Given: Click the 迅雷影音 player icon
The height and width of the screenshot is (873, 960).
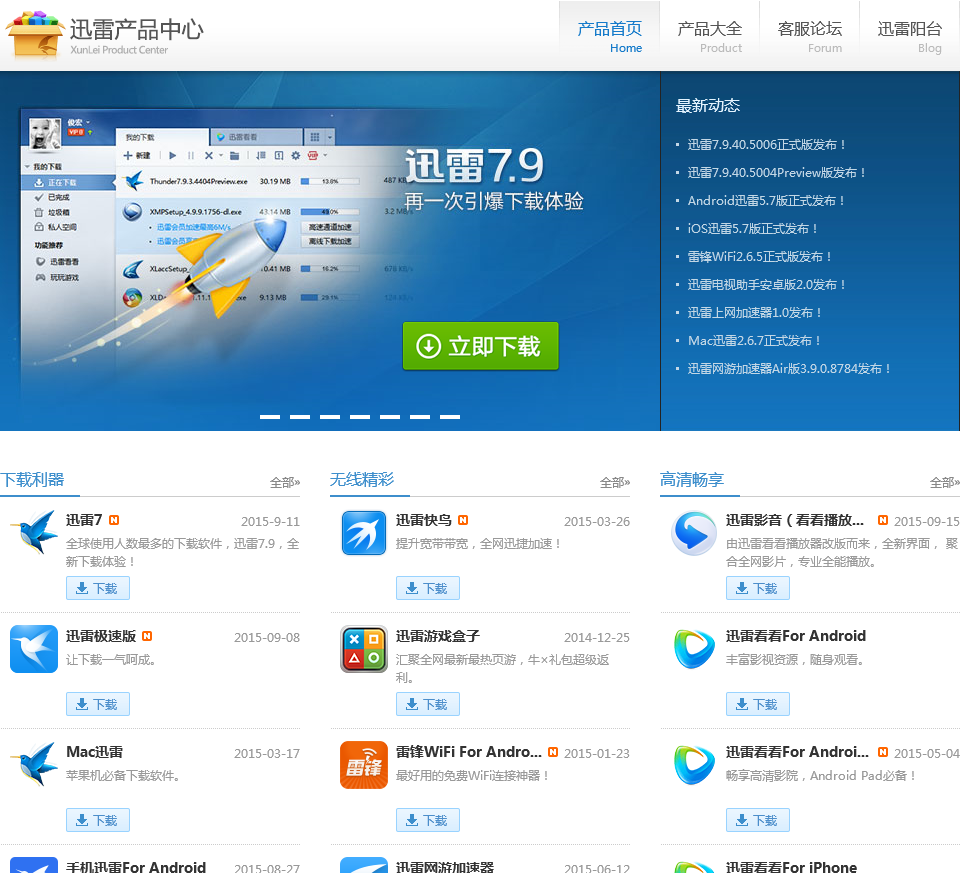Looking at the screenshot, I should [x=694, y=533].
